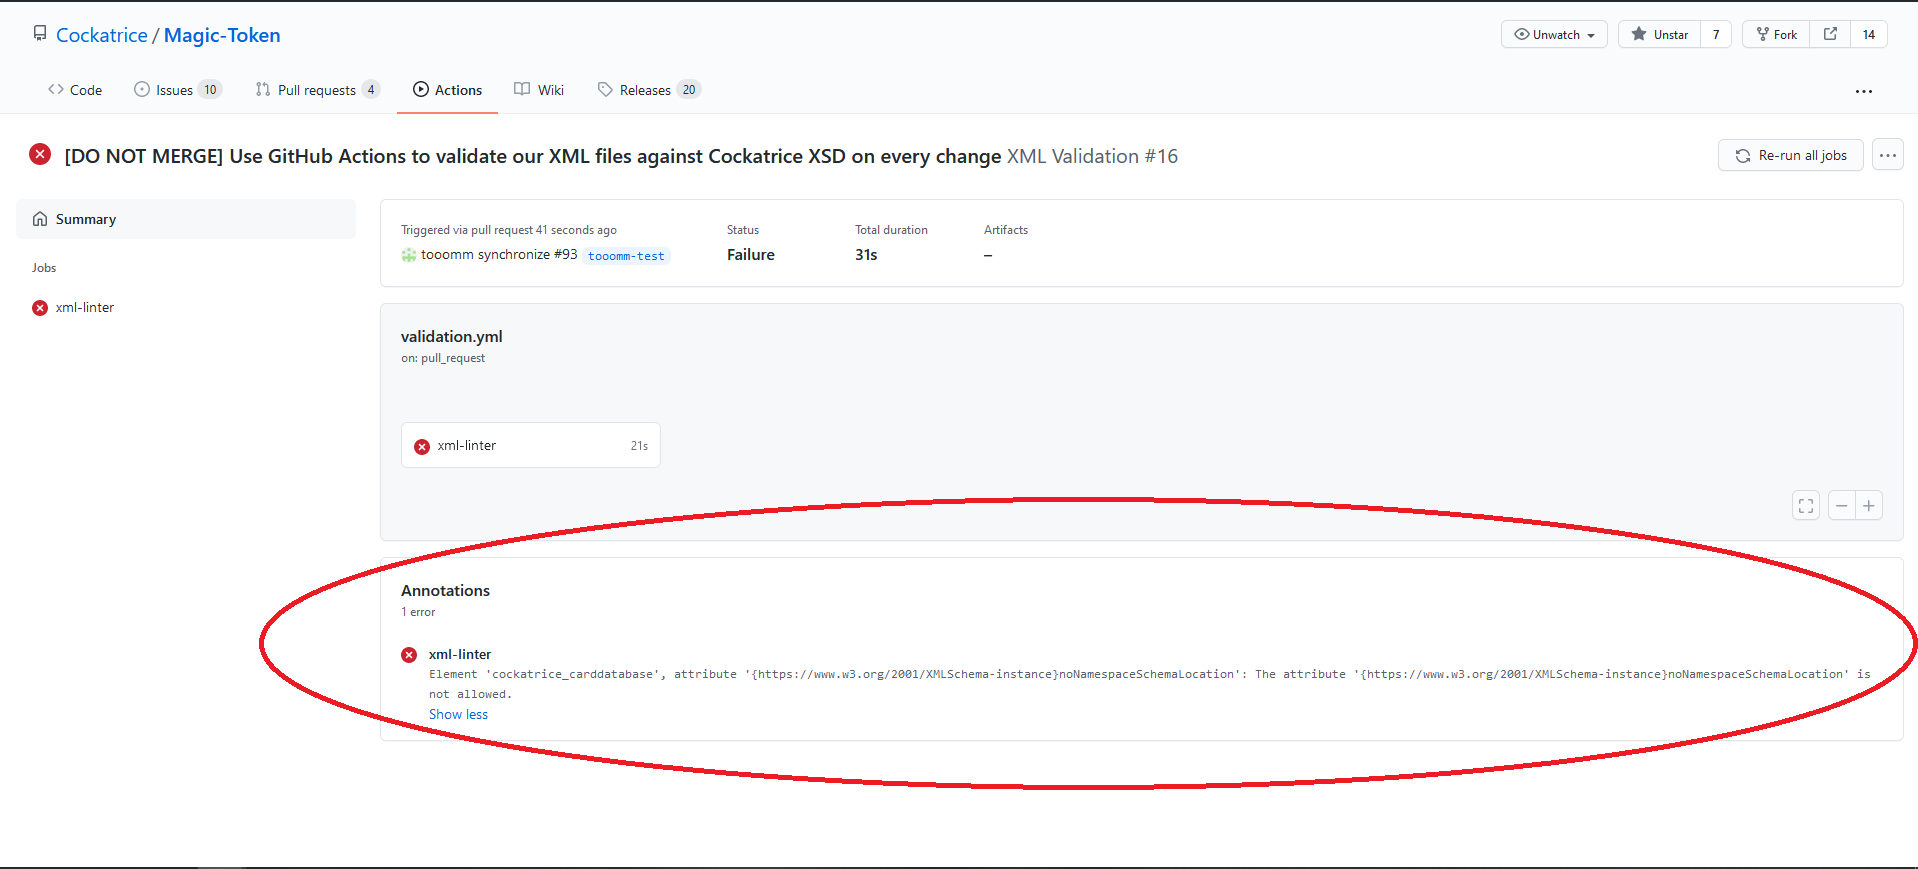Open the Releases tab

(x=649, y=90)
